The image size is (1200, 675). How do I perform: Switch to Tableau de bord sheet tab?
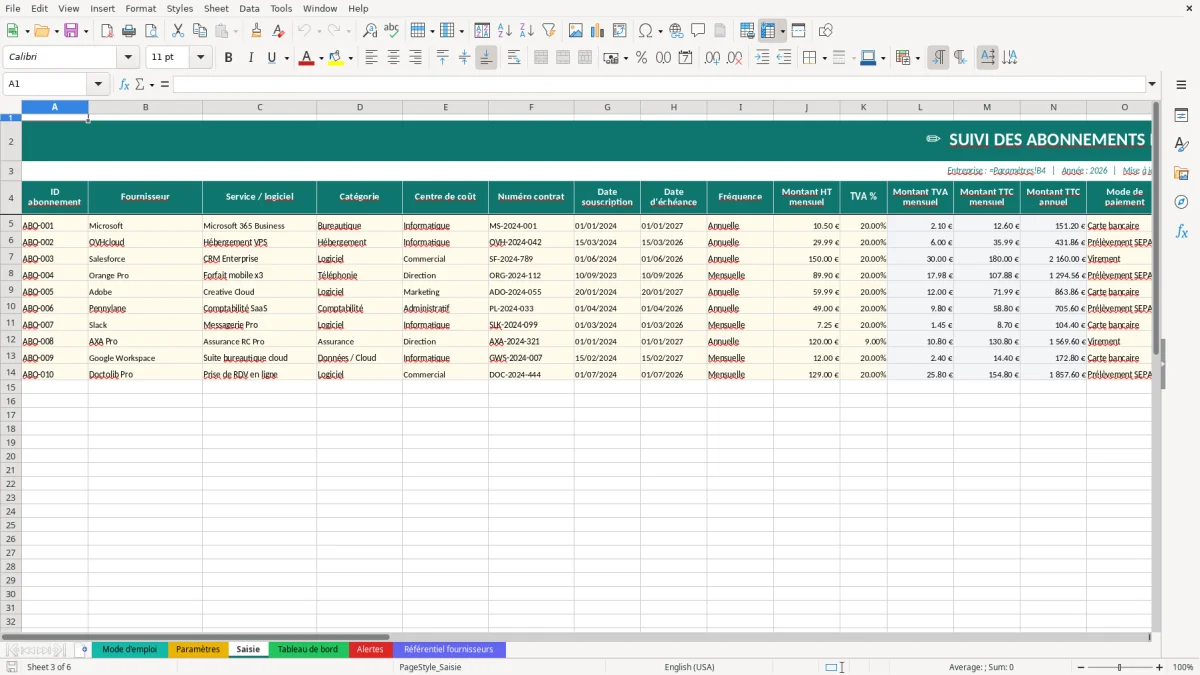(x=307, y=649)
